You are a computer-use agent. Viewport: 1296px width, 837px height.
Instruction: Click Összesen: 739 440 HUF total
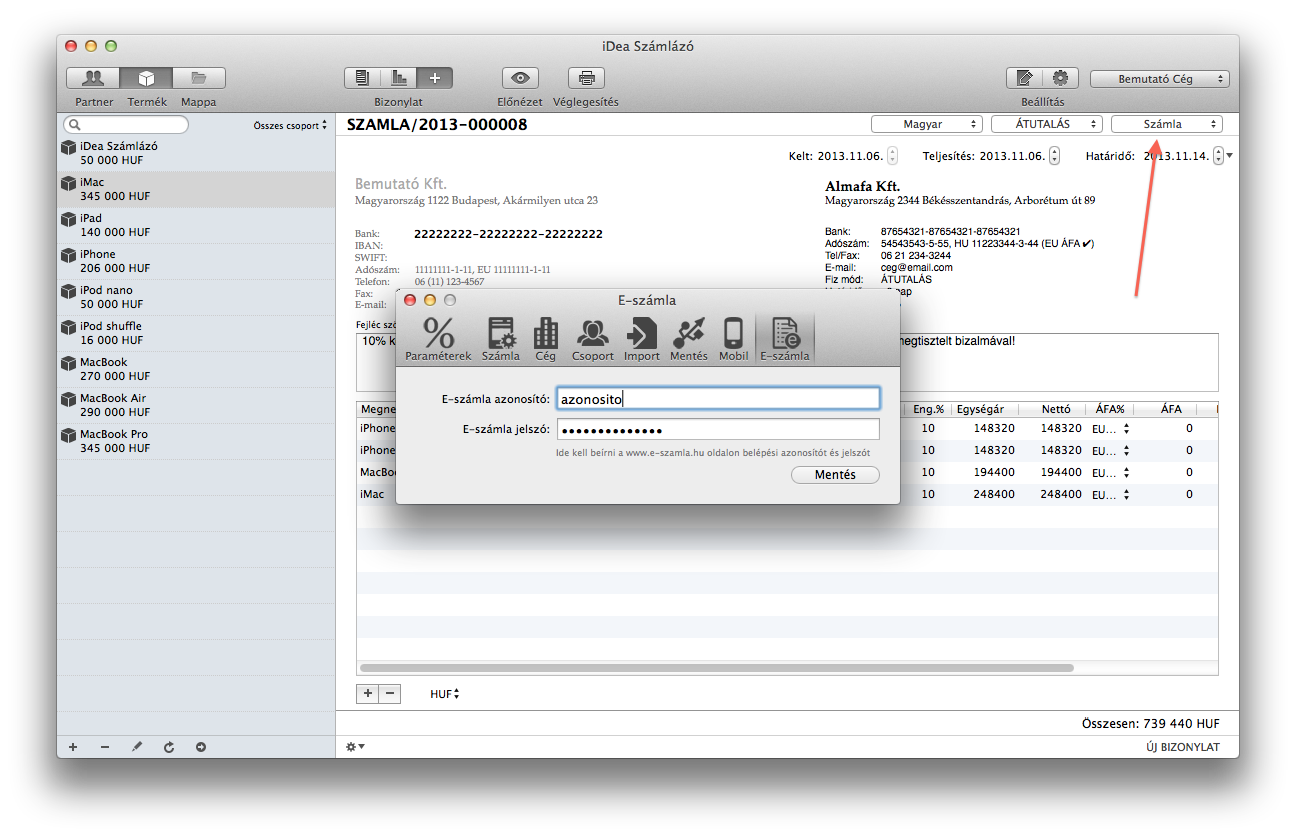(x=1150, y=724)
